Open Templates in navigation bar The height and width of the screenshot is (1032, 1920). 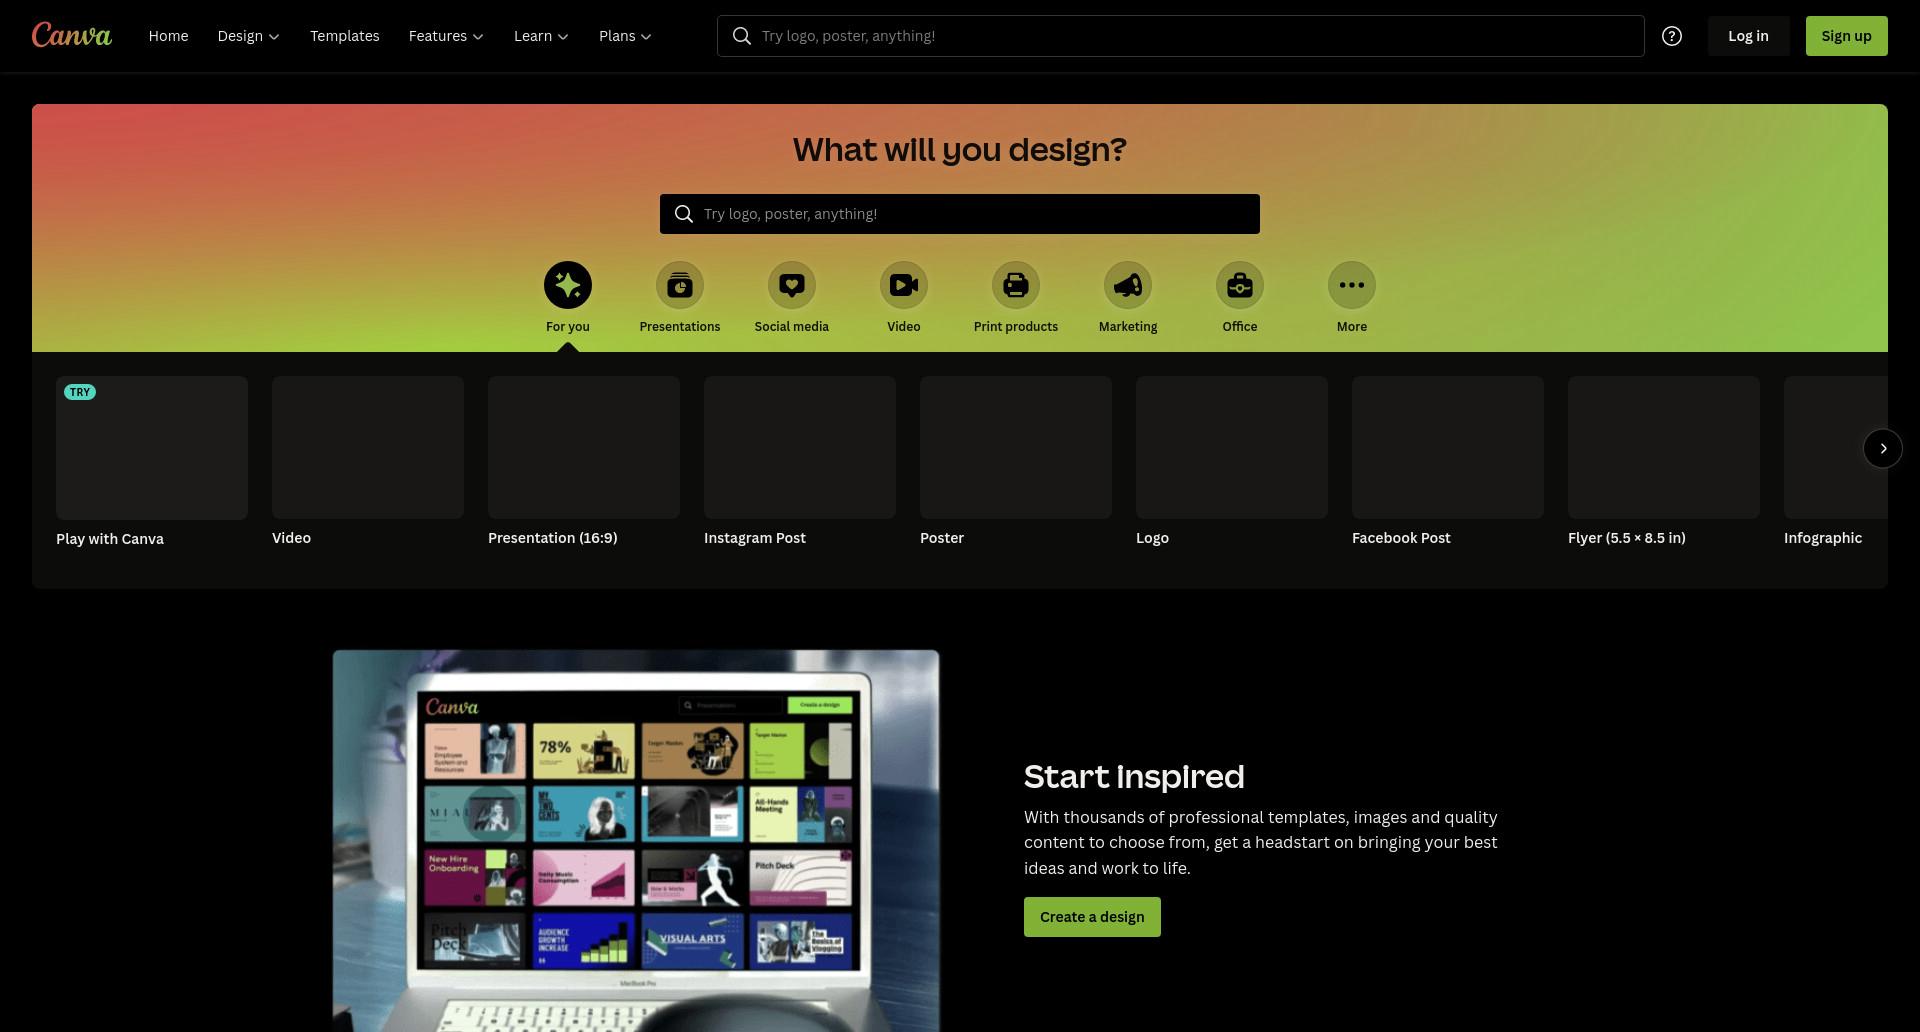[345, 36]
